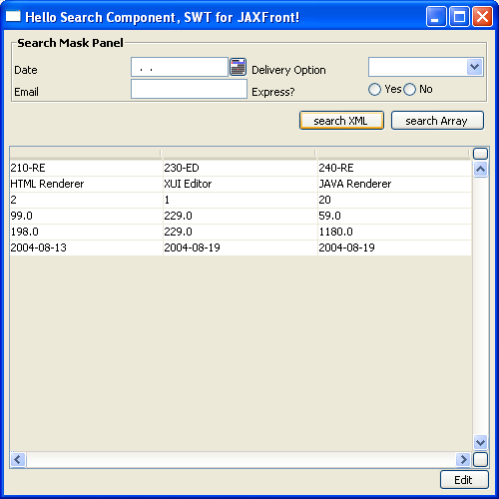499x499 pixels.
Task: Select the XUI Editor table cell
Action: (x=240, y=184)
